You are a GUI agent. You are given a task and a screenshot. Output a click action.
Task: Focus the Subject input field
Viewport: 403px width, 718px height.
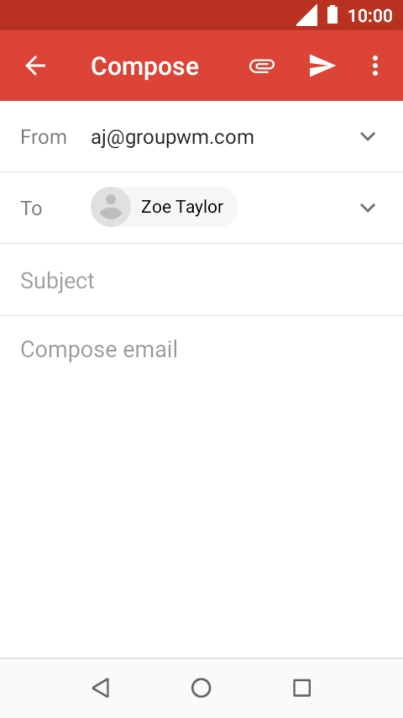click(x=202, y=280)
